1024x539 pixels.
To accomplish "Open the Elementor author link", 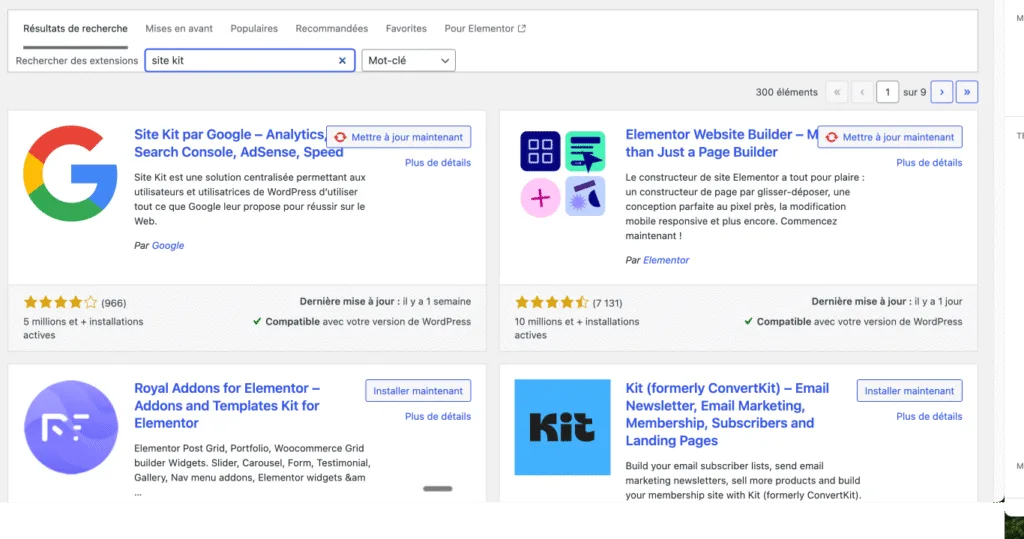I will (x=666, y=260).
